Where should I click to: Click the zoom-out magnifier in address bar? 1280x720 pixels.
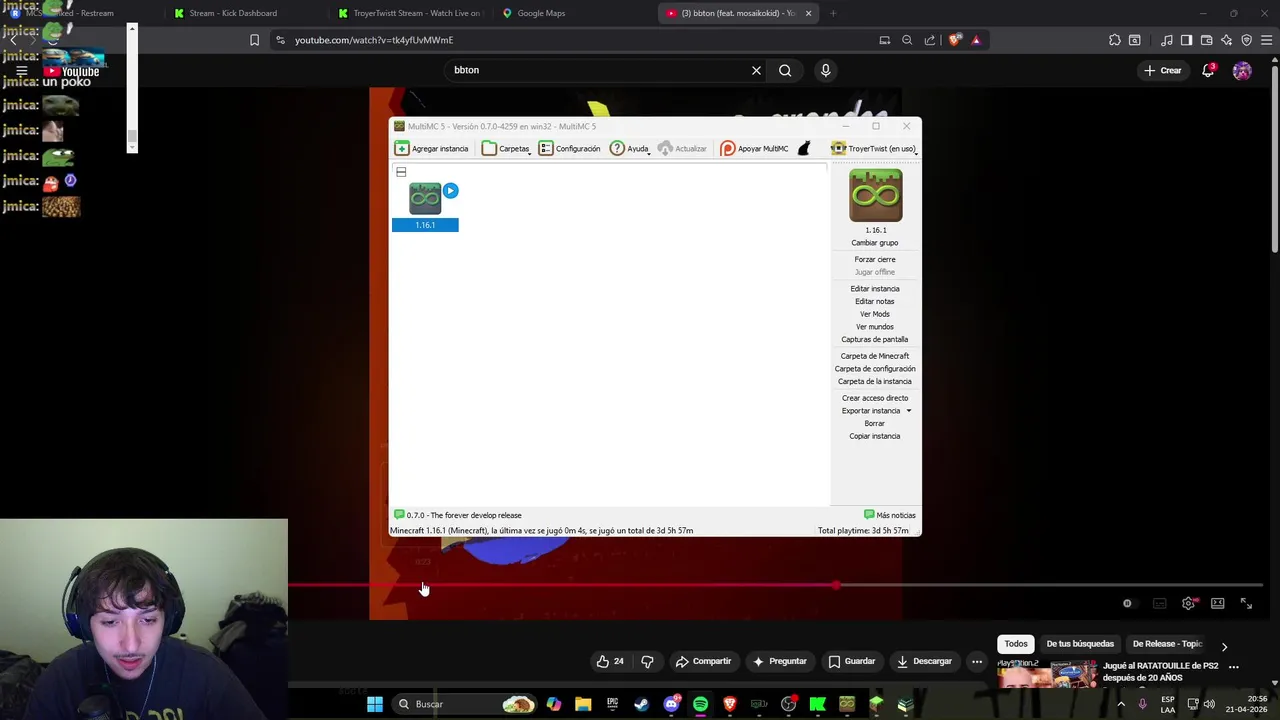tap(907, 40)
